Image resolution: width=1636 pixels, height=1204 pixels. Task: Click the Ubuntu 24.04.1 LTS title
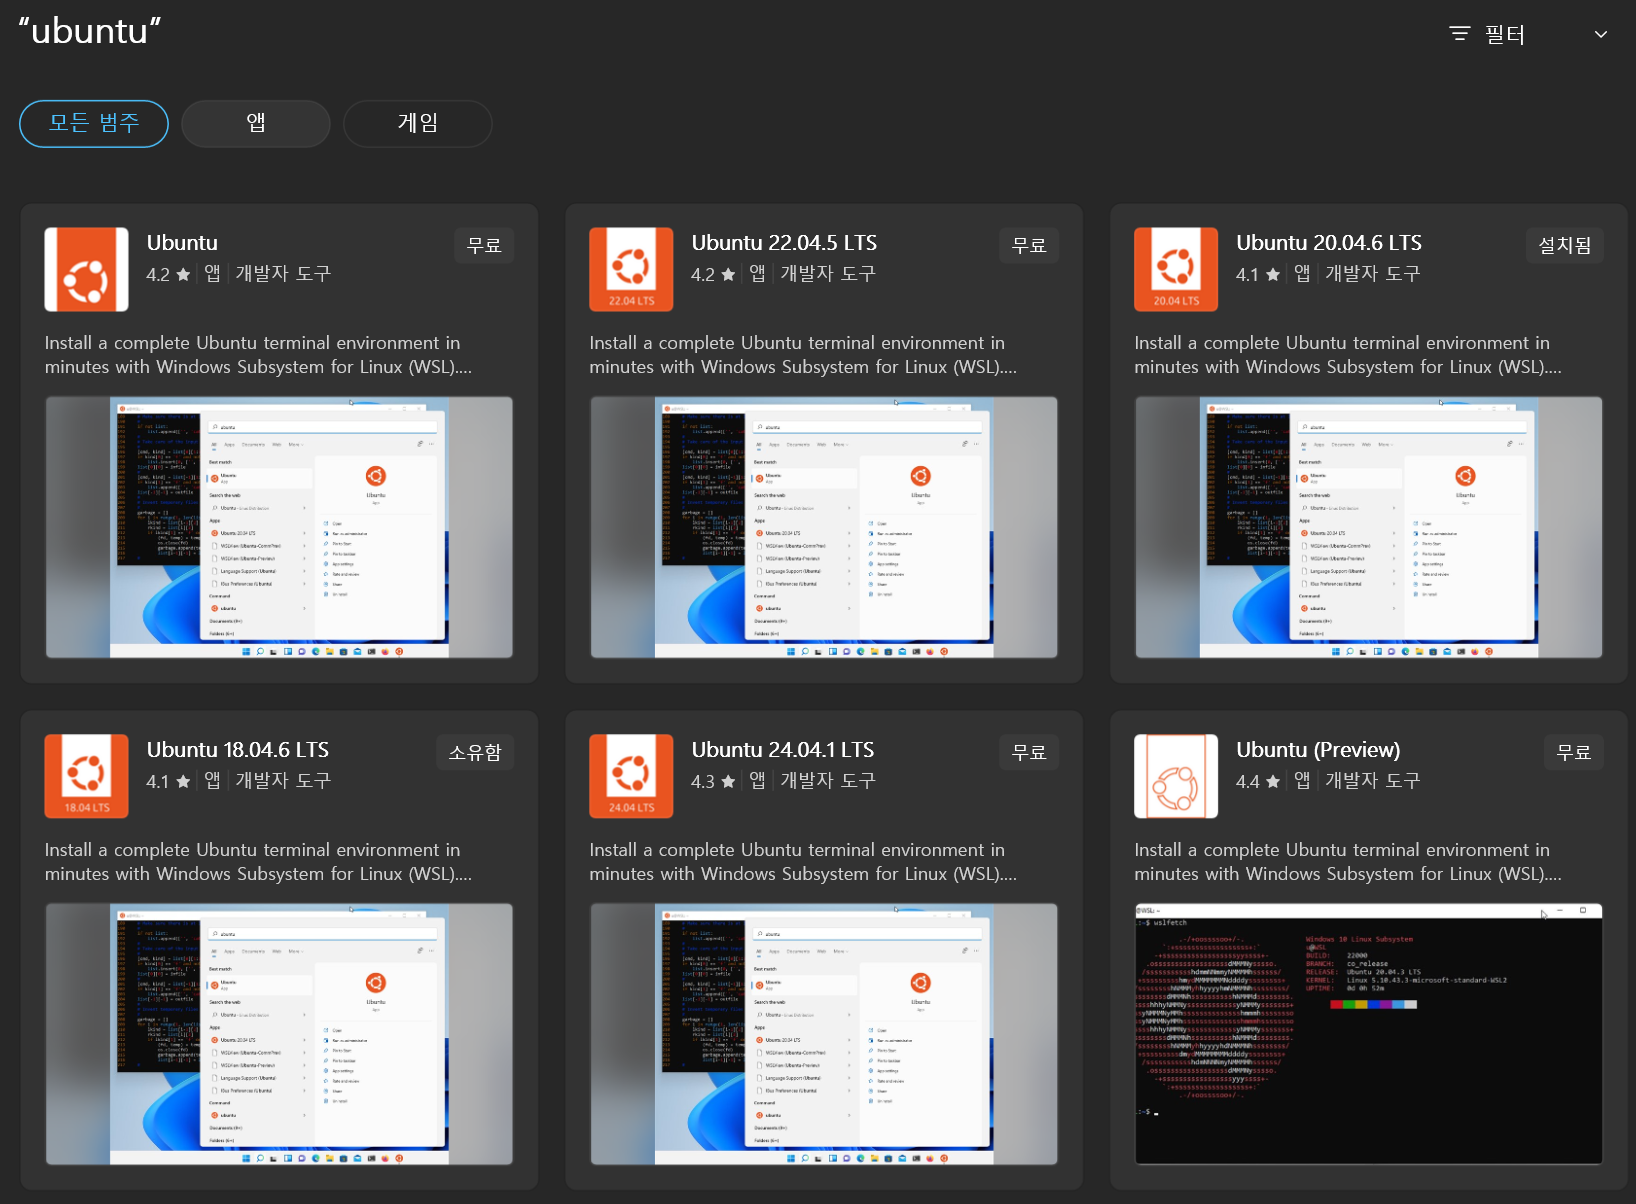pyautogui.click(x=783, y=750)
